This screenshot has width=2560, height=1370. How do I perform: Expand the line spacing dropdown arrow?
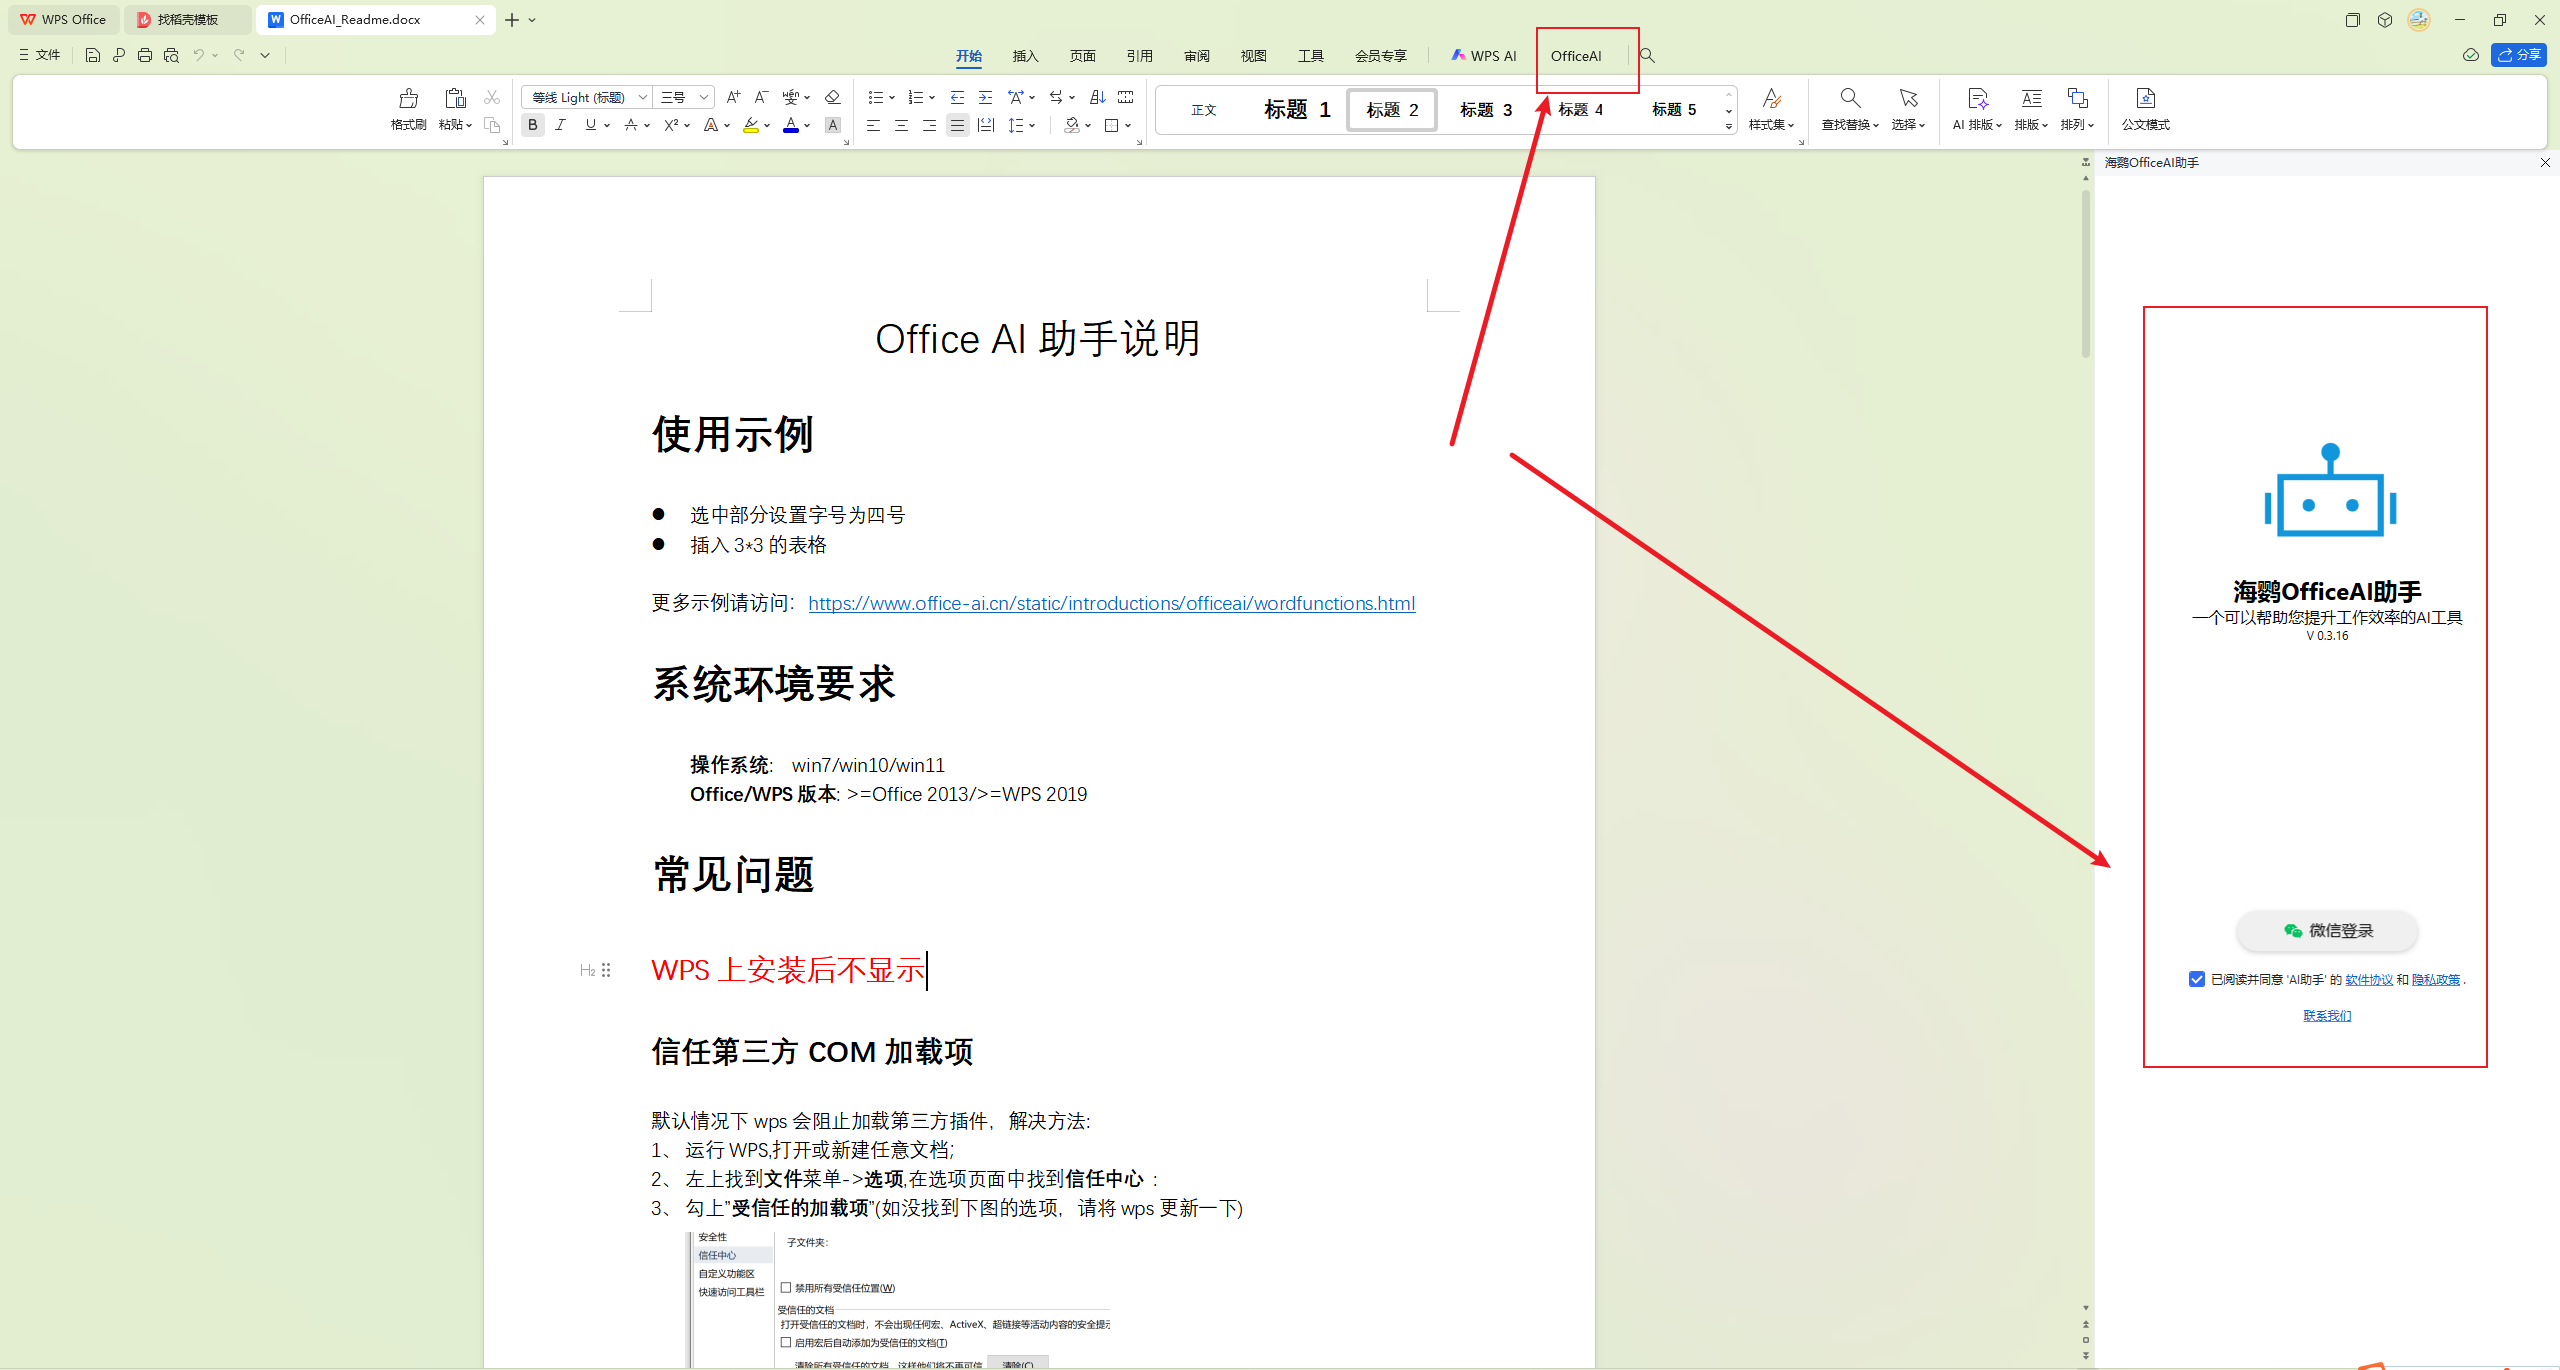coord(1032,125)
